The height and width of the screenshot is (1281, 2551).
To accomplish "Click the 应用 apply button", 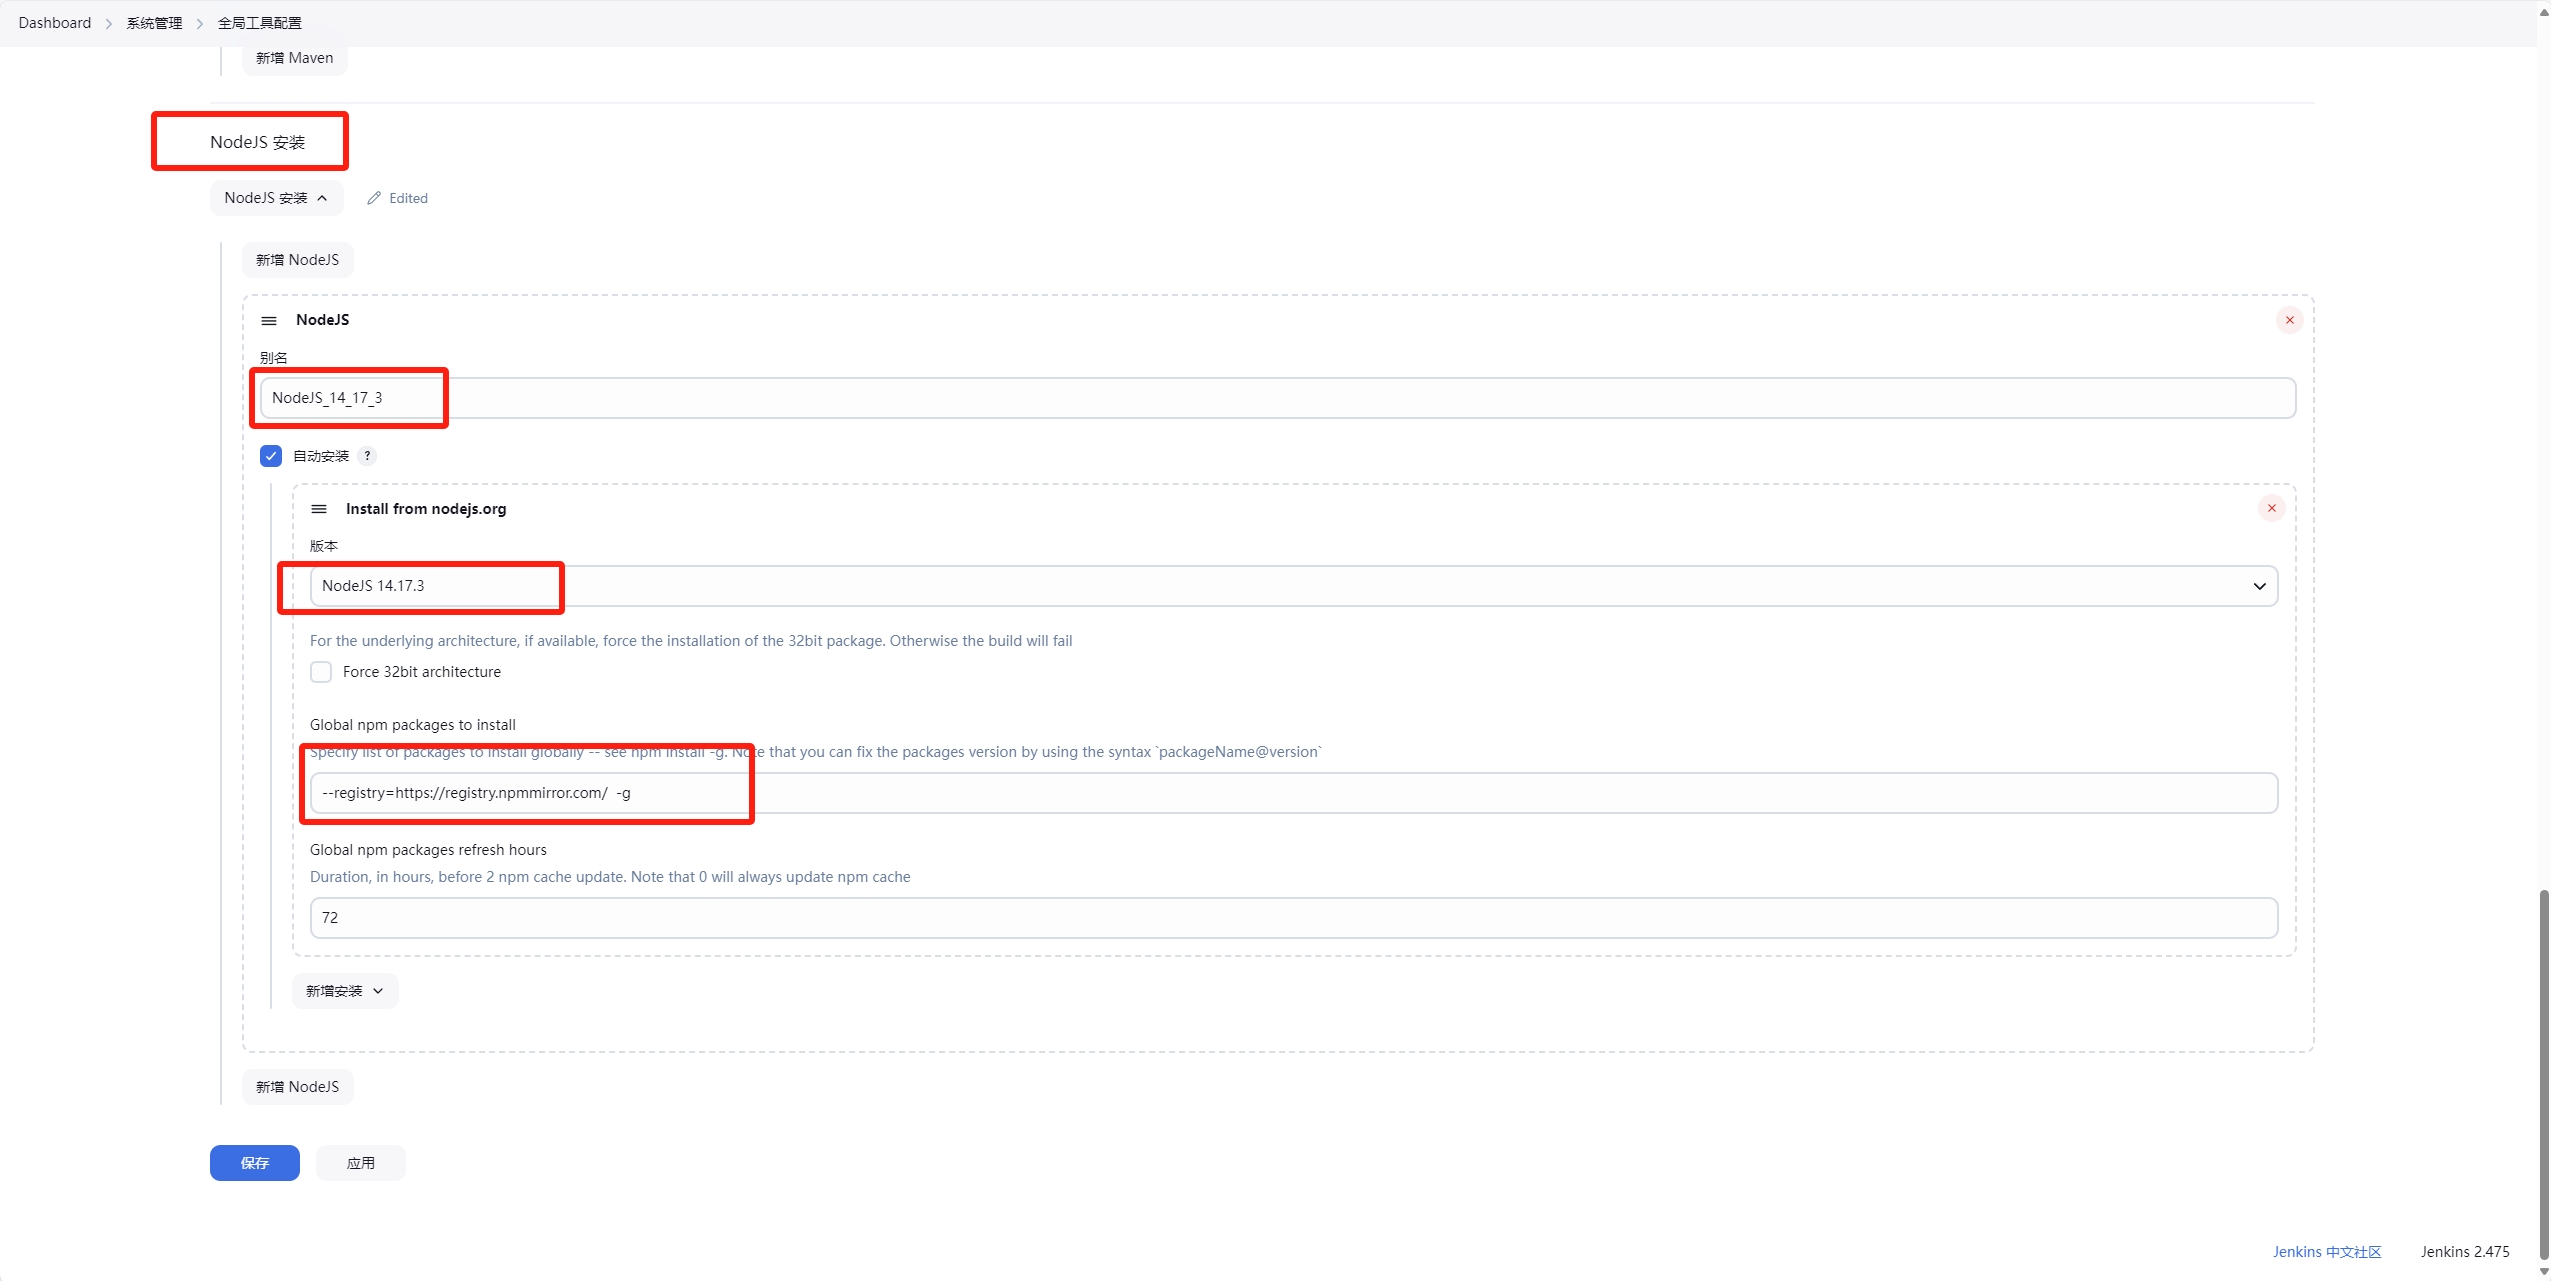I will tap(360, 1163).
